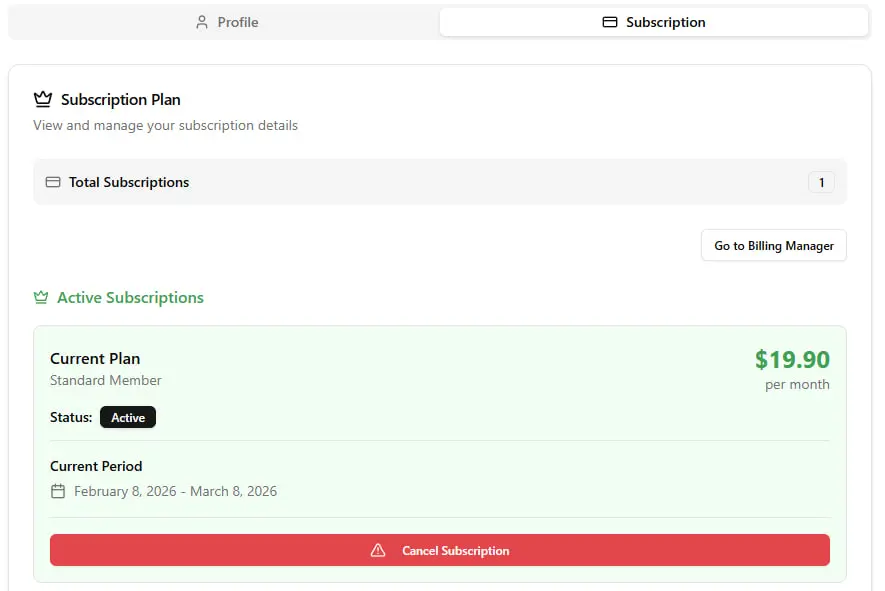
Task: Click the Total Subscriptions count badge showing 1
Action: [x=821, y=182]
